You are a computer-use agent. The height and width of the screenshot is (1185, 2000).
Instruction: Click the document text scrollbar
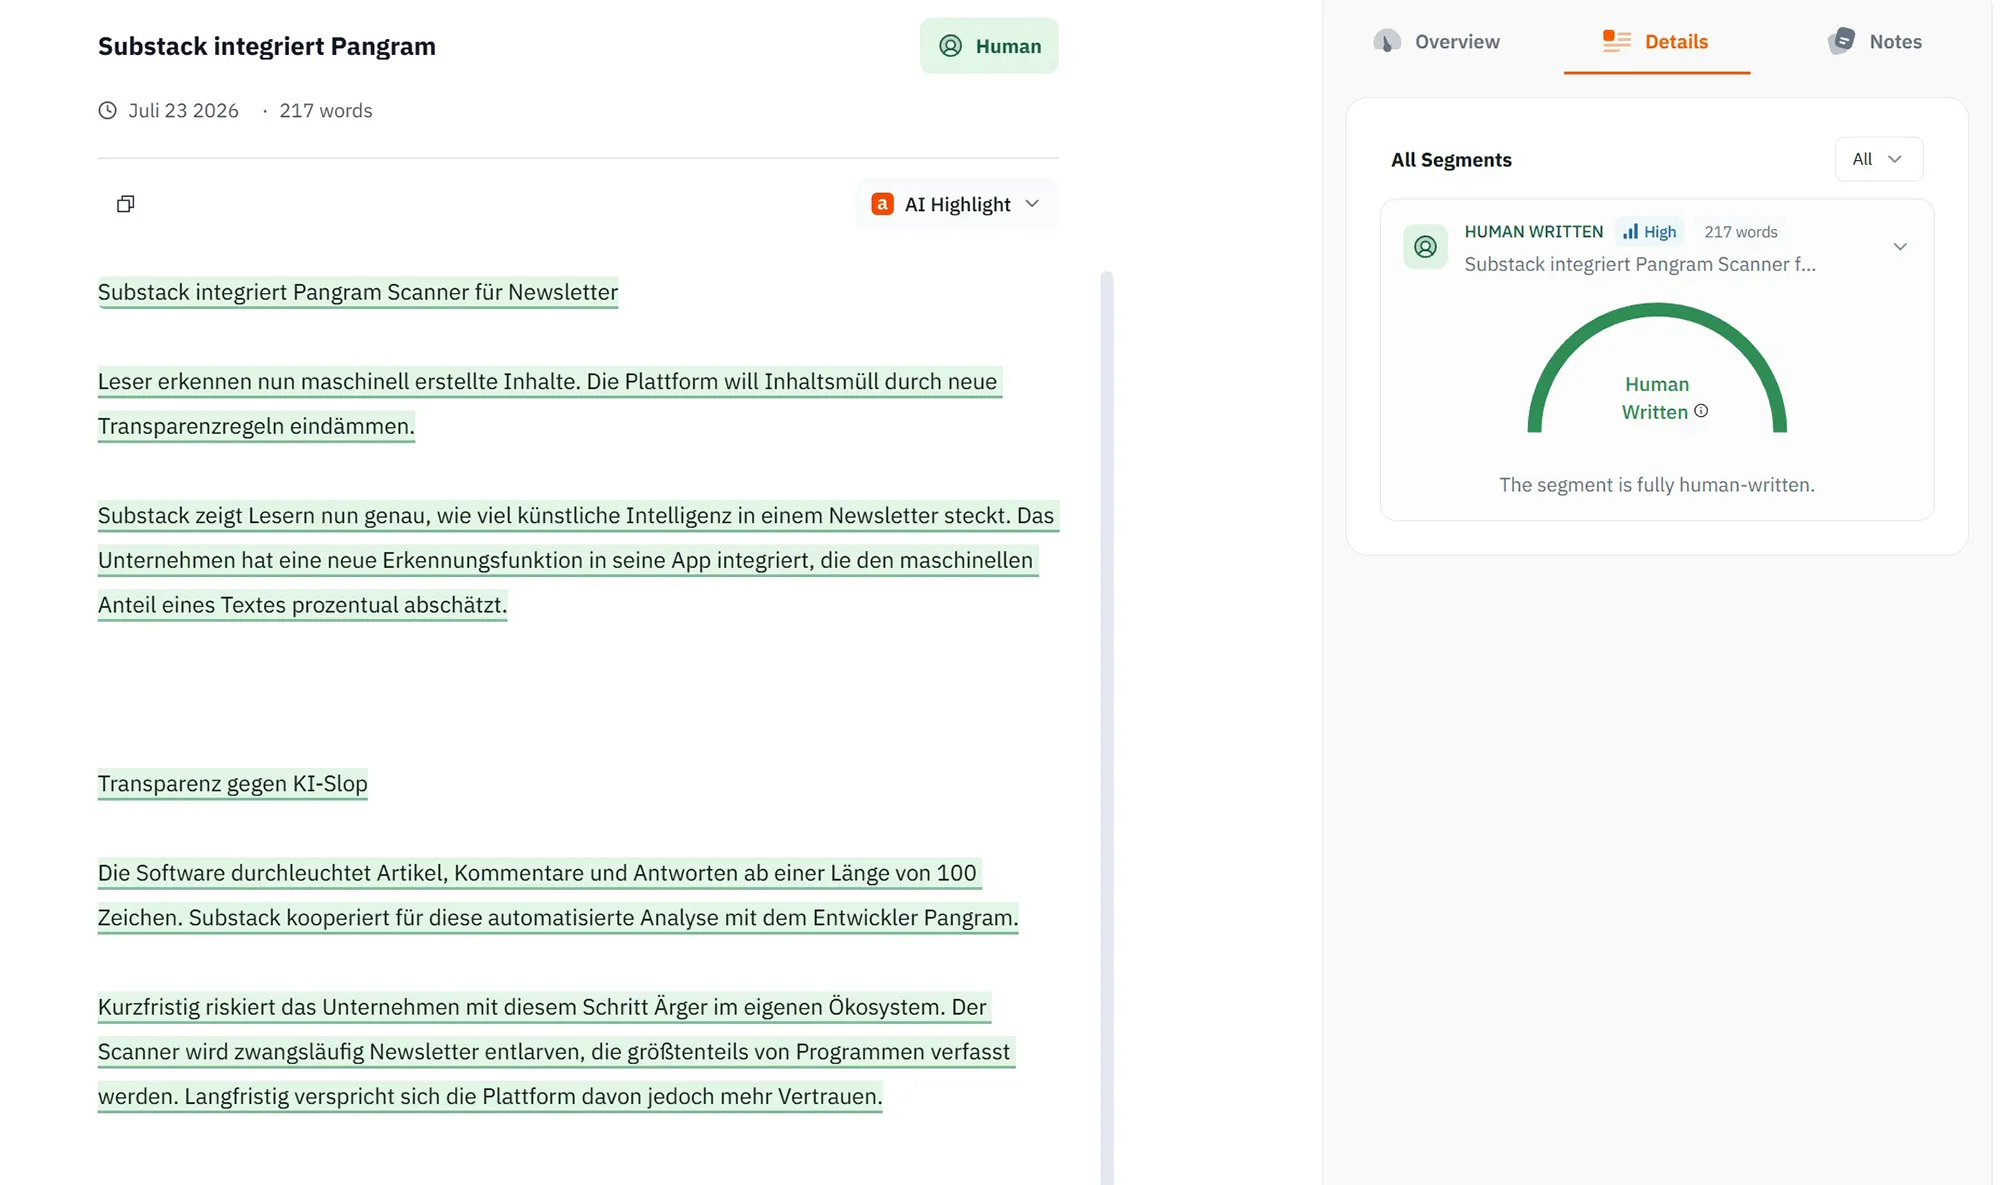1106,728
